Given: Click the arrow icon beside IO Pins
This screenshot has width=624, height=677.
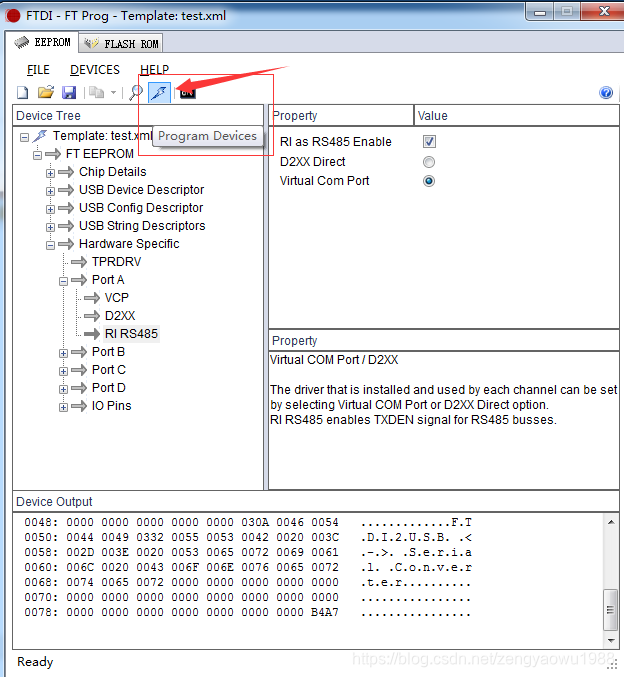Looking at the screenshot, I should [79, 406].
